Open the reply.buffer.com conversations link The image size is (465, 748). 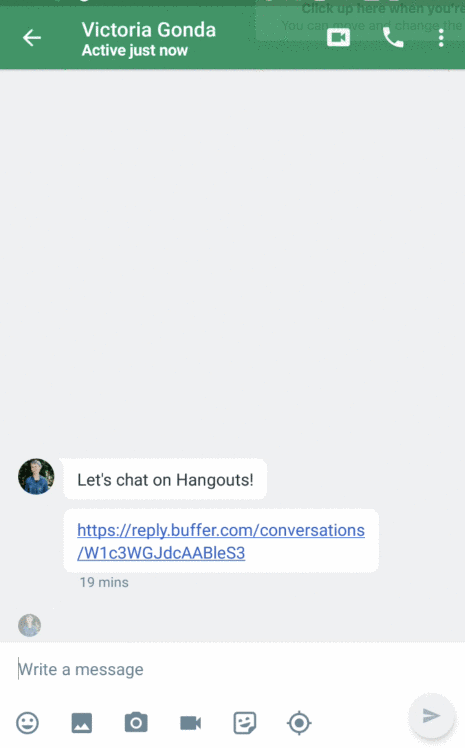221,541
